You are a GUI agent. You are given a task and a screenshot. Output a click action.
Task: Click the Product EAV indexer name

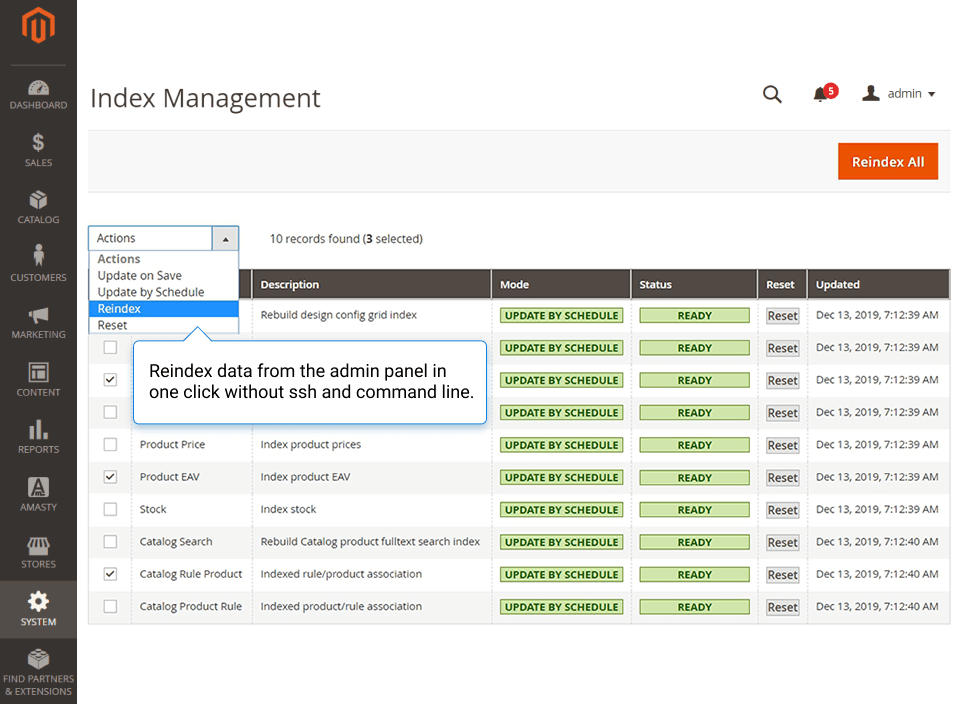pyautogui.click(x=170, y=477)
